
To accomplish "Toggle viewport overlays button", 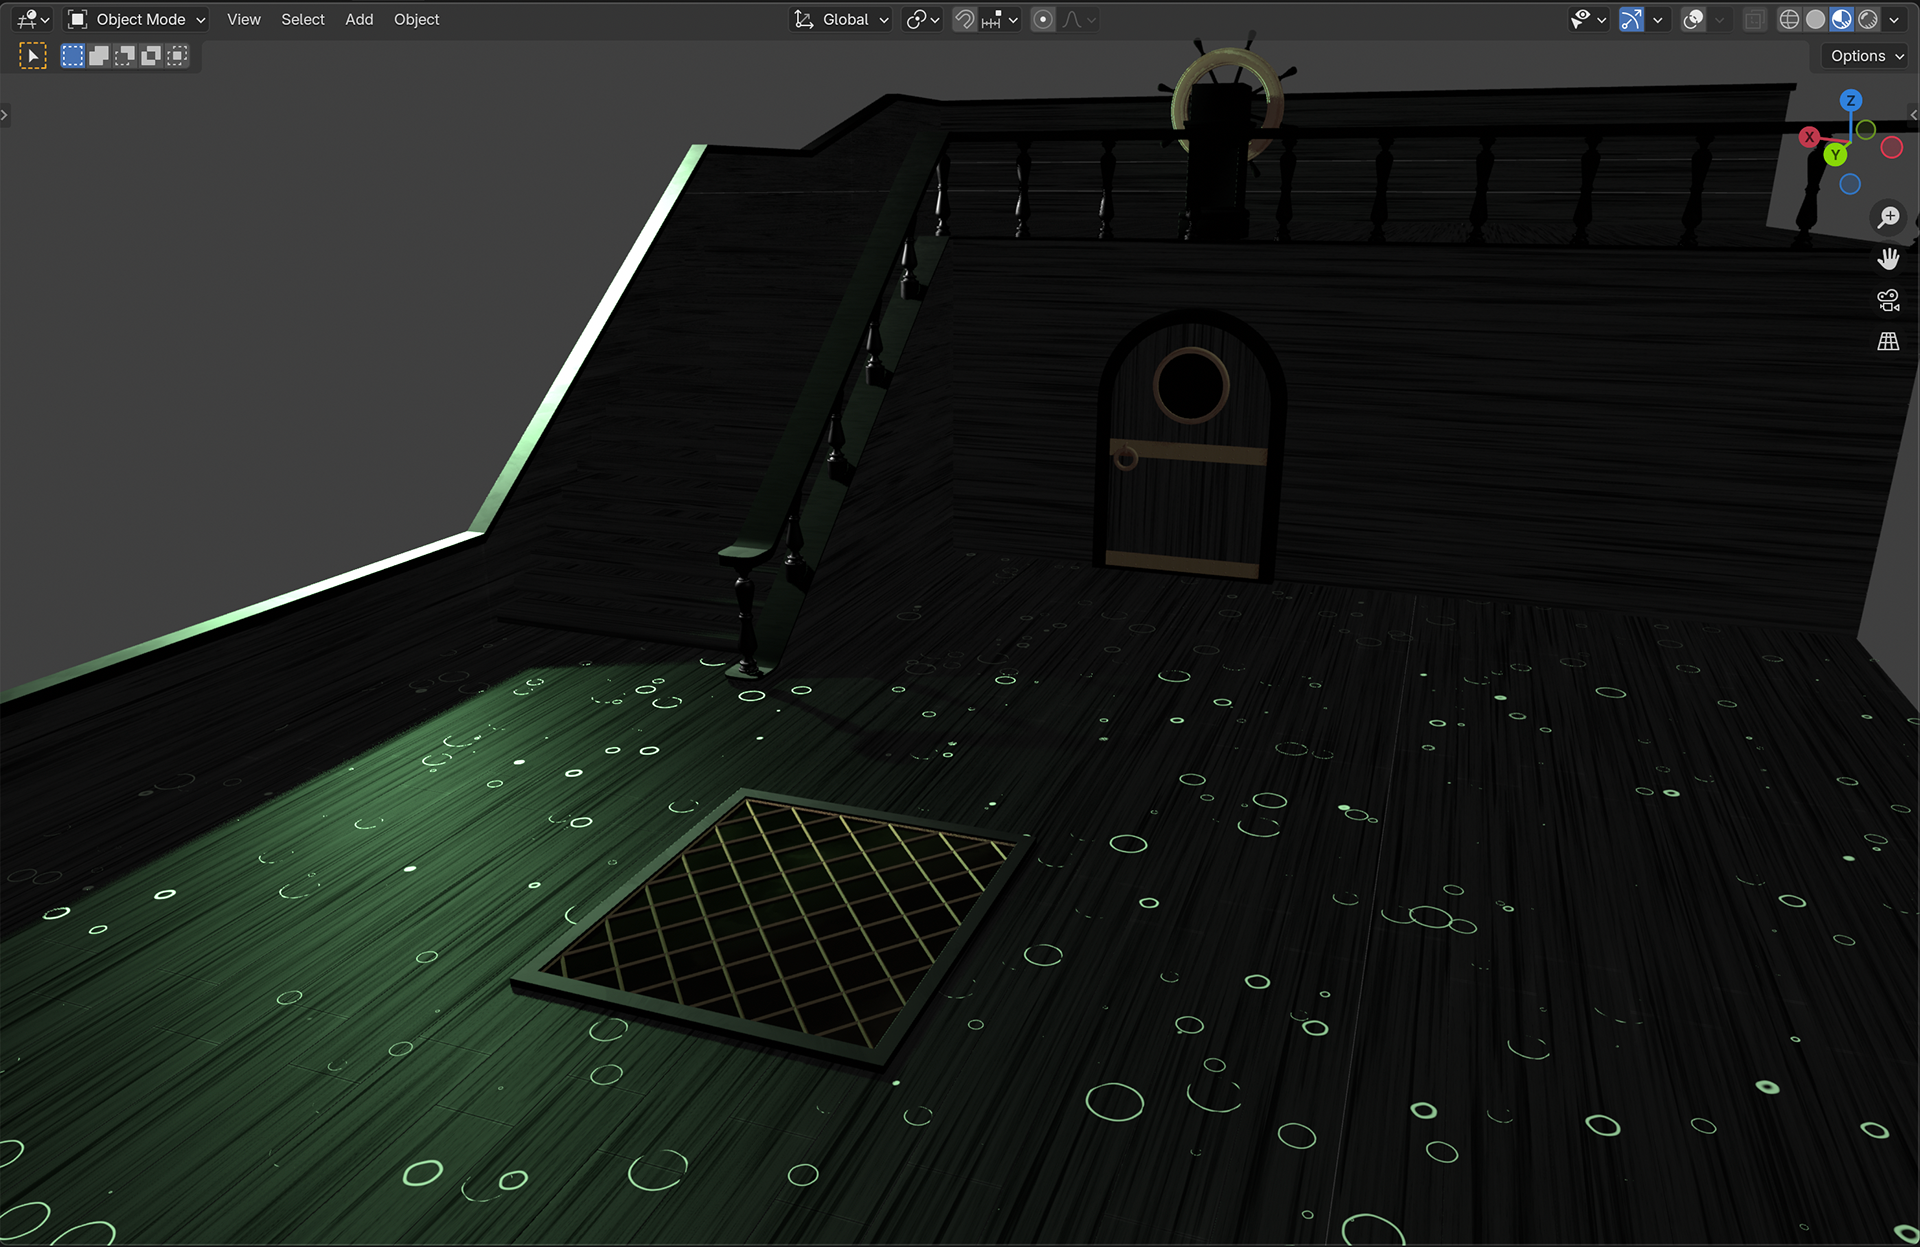I will coord(1693,19).
